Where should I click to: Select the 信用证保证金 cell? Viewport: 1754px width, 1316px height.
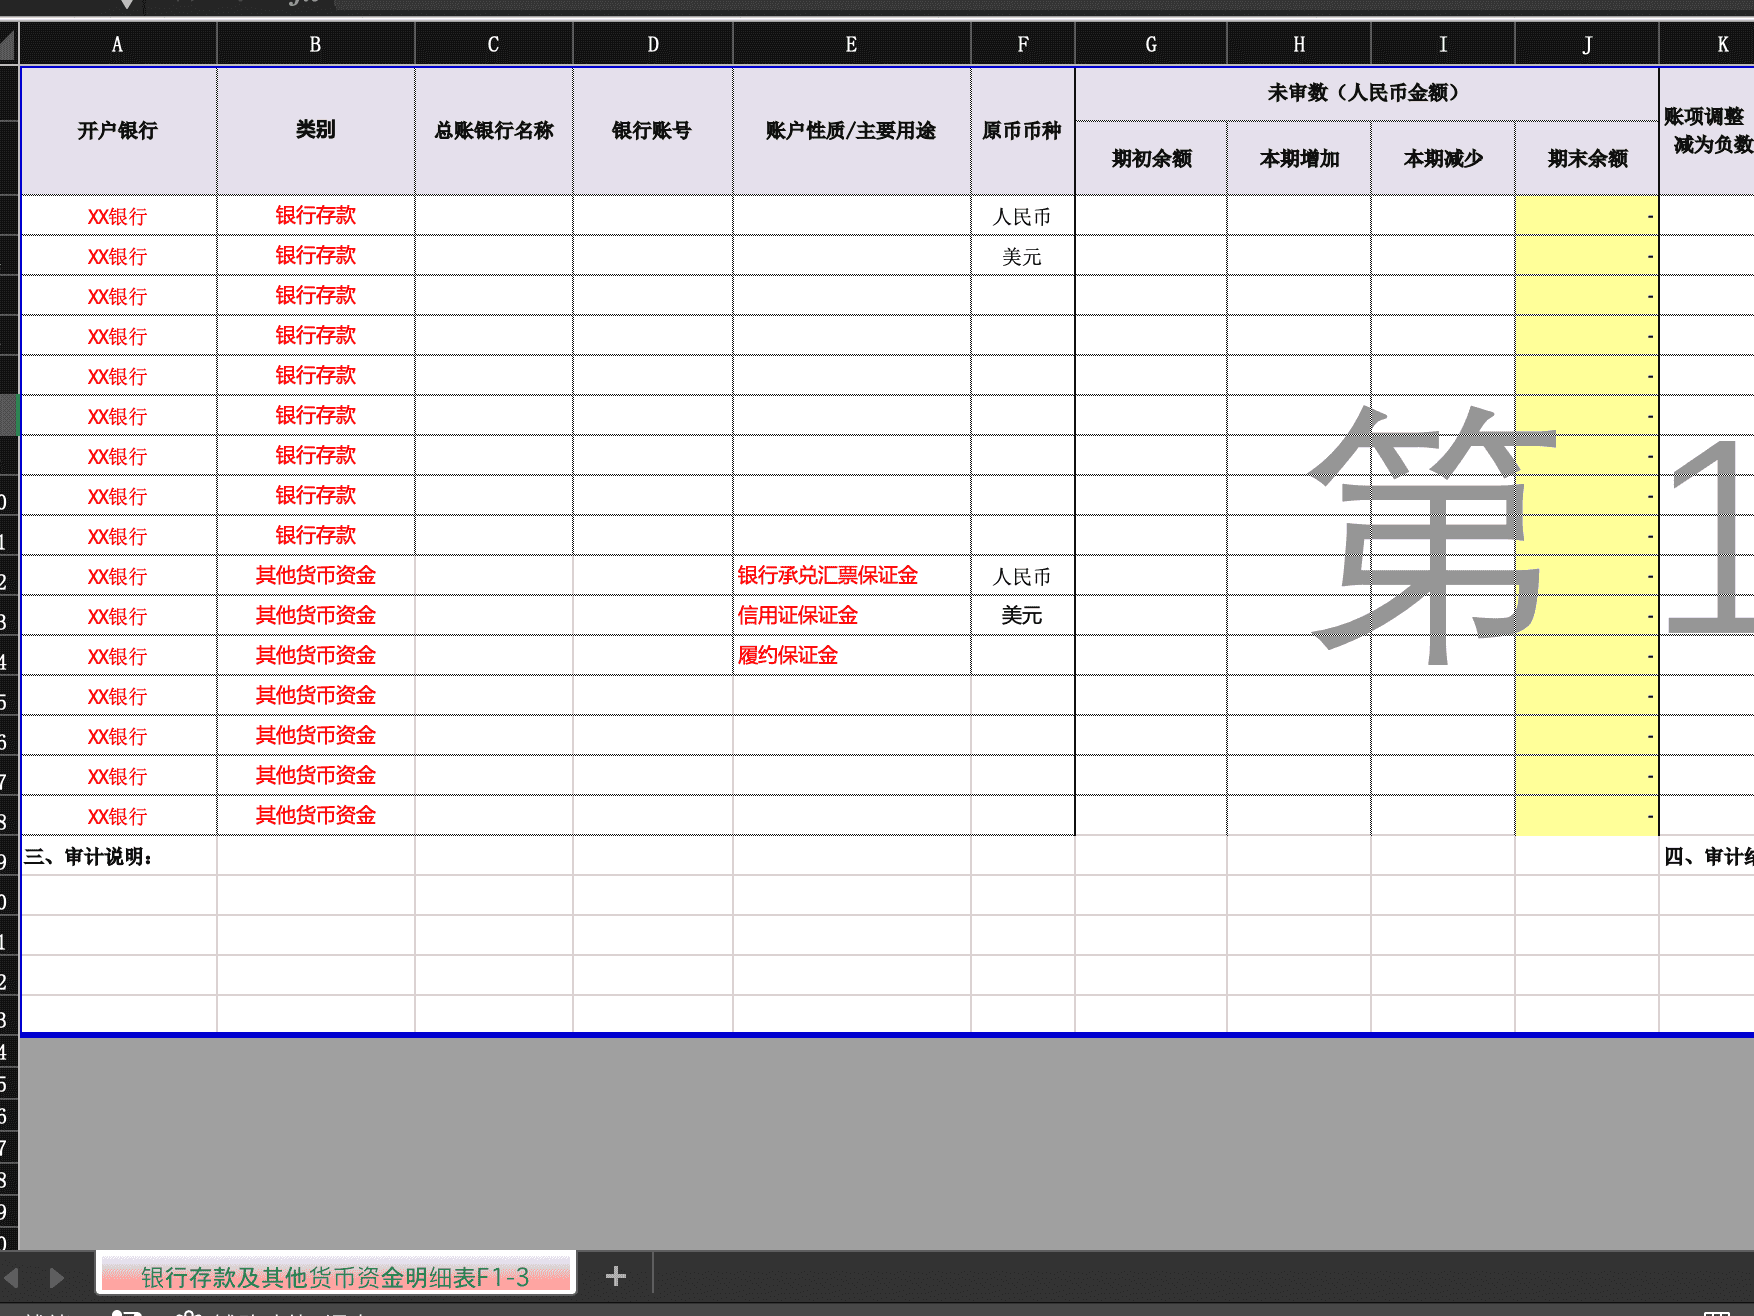[797, 615]
